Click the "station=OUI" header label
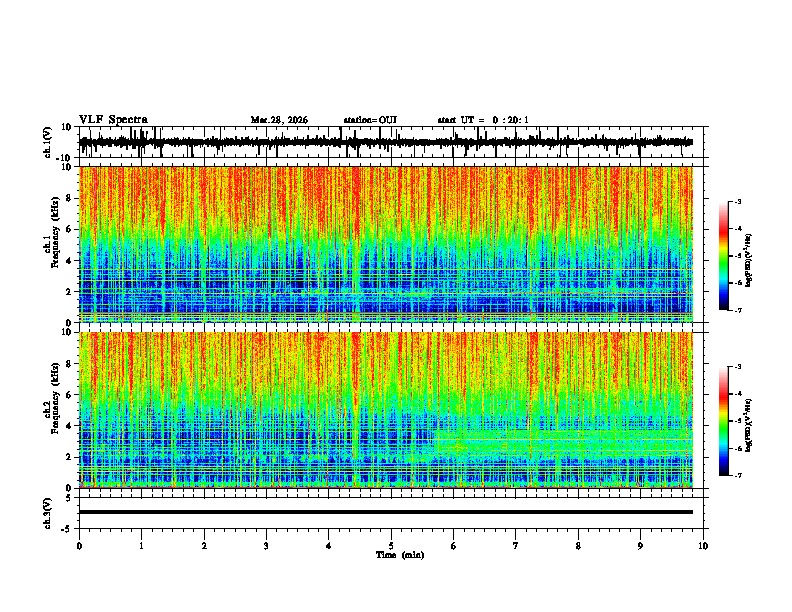 370,120
